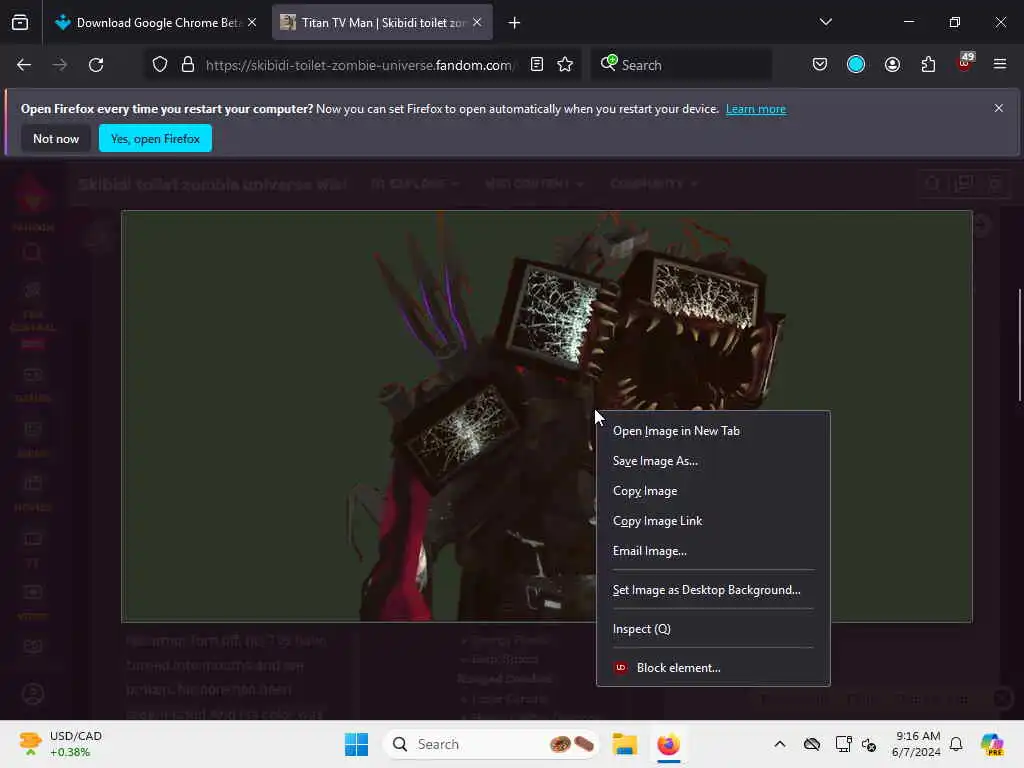
Task: Show hidden tray icons chevron
Action: coord(780,744)
